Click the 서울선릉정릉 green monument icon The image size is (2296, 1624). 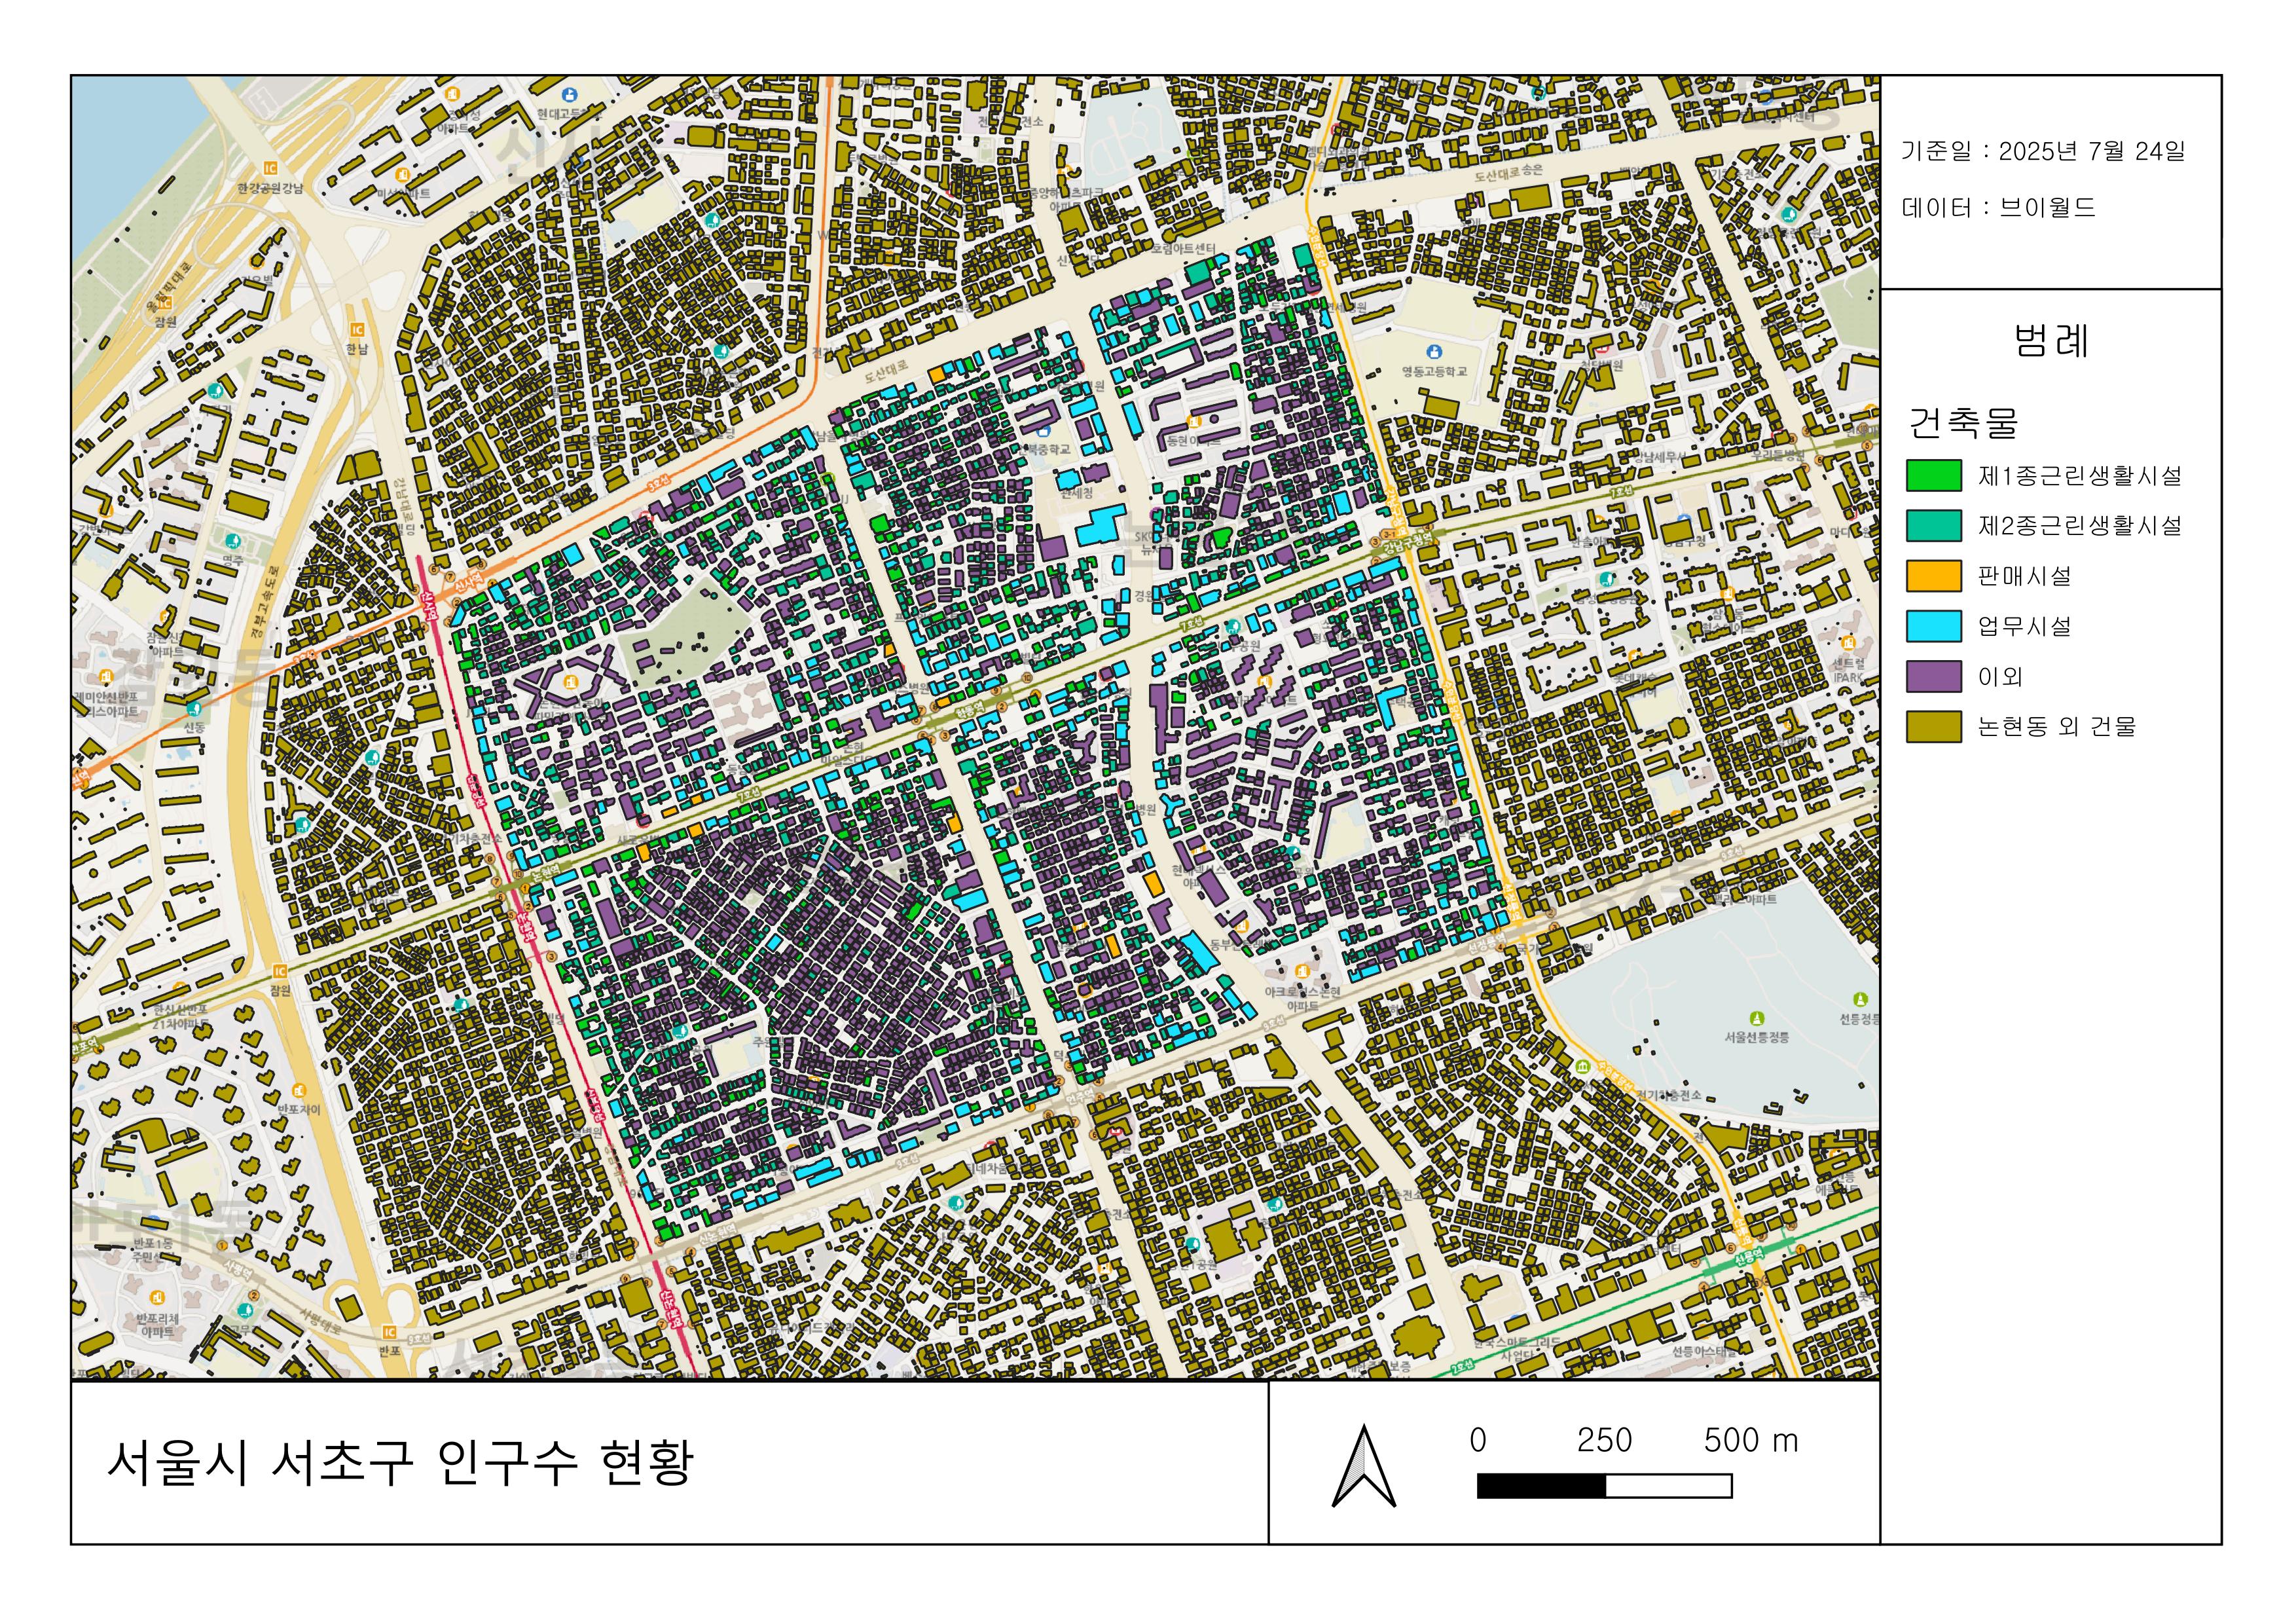coord(1757,1019)
